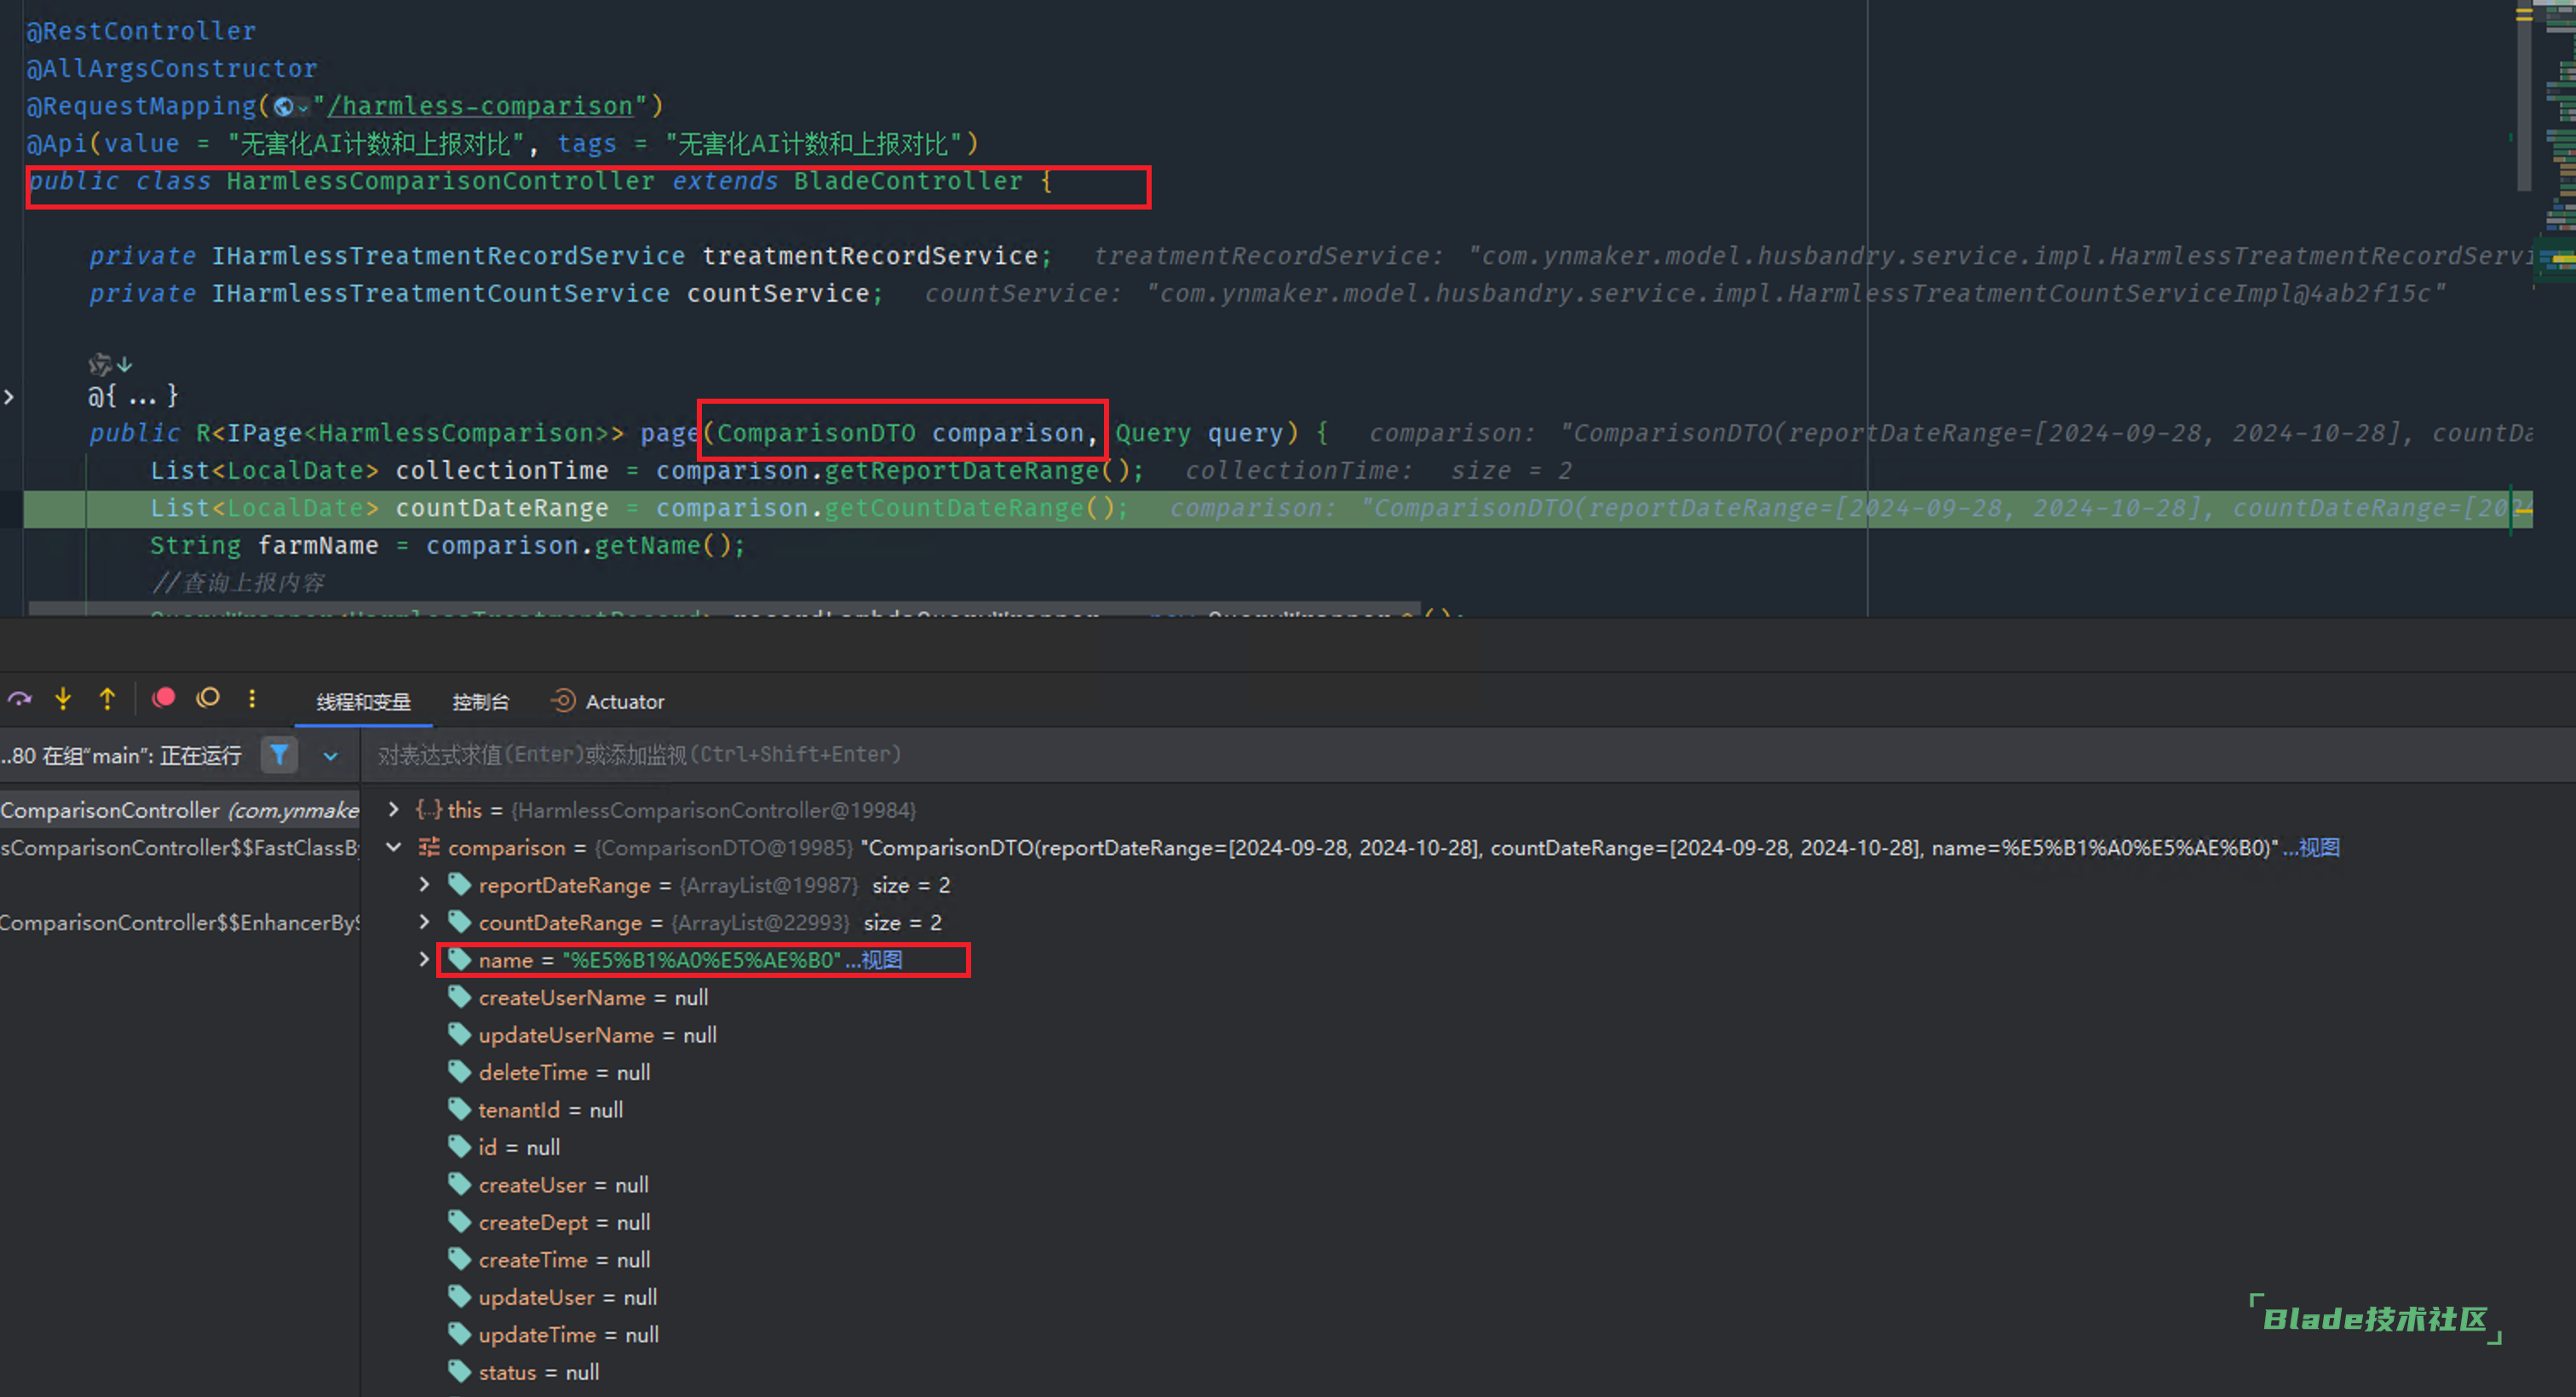Click the Actuator tab icon

563,701
